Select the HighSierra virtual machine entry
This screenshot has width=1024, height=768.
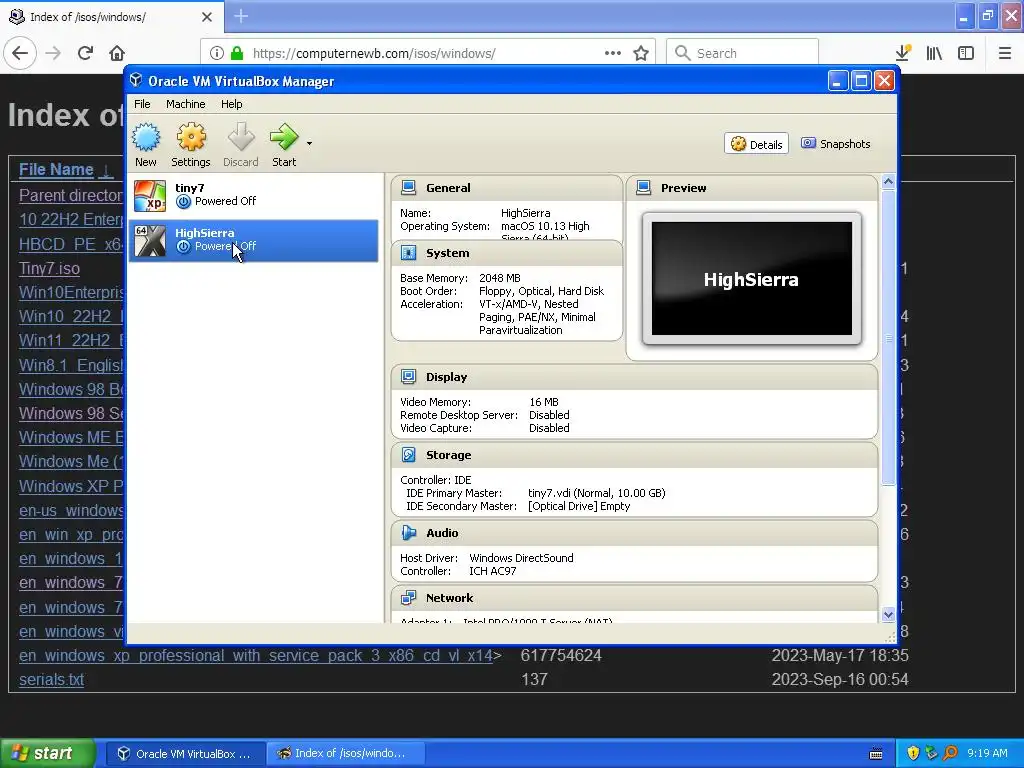click(253, 240)
